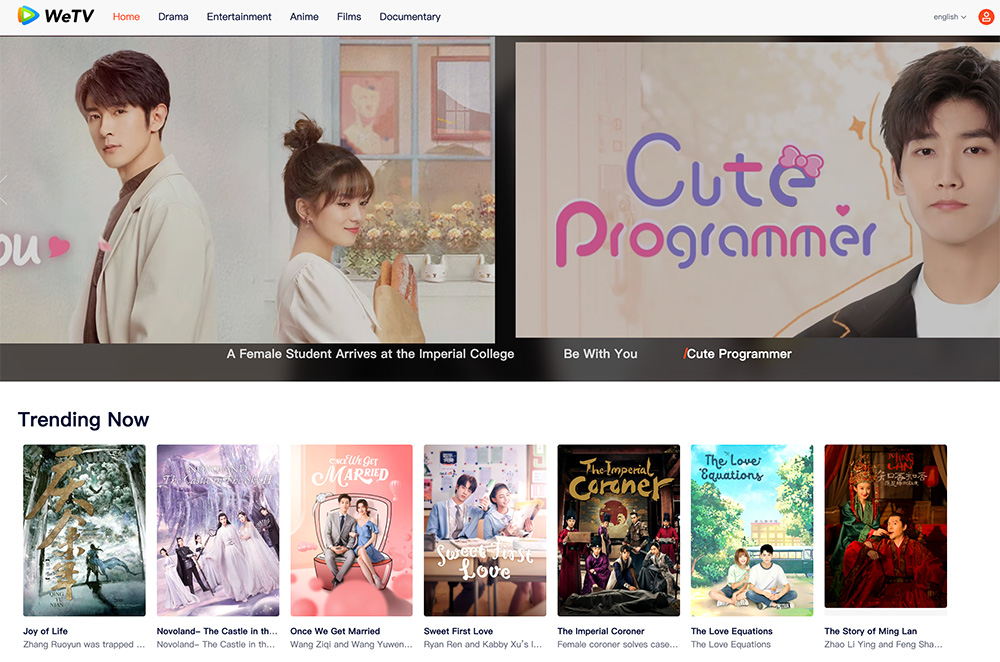Go to the Home tab
The width and height of the screenshot is (1000, 662).
tap(126, 17)
